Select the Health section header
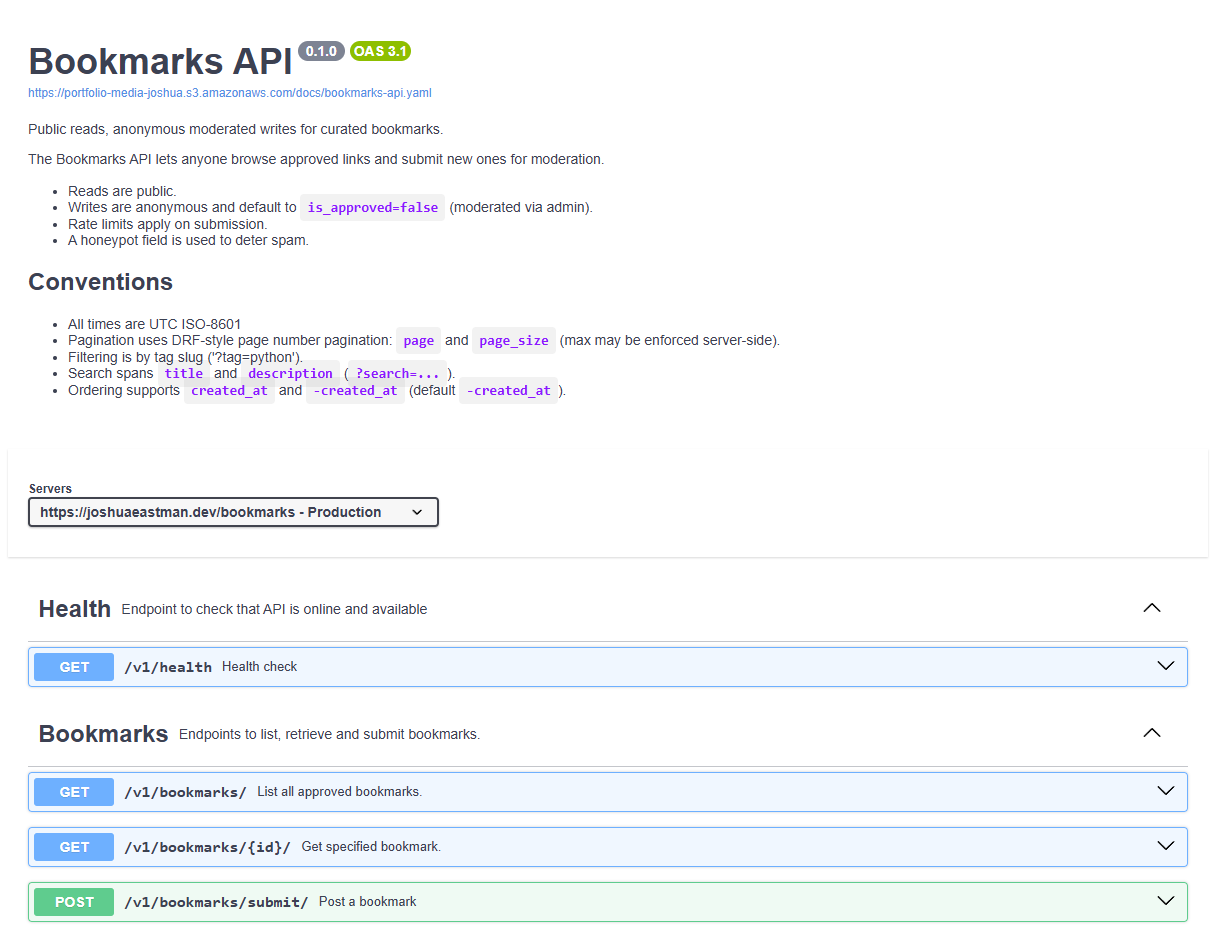 pyautogui.click(x=74, y=608)
